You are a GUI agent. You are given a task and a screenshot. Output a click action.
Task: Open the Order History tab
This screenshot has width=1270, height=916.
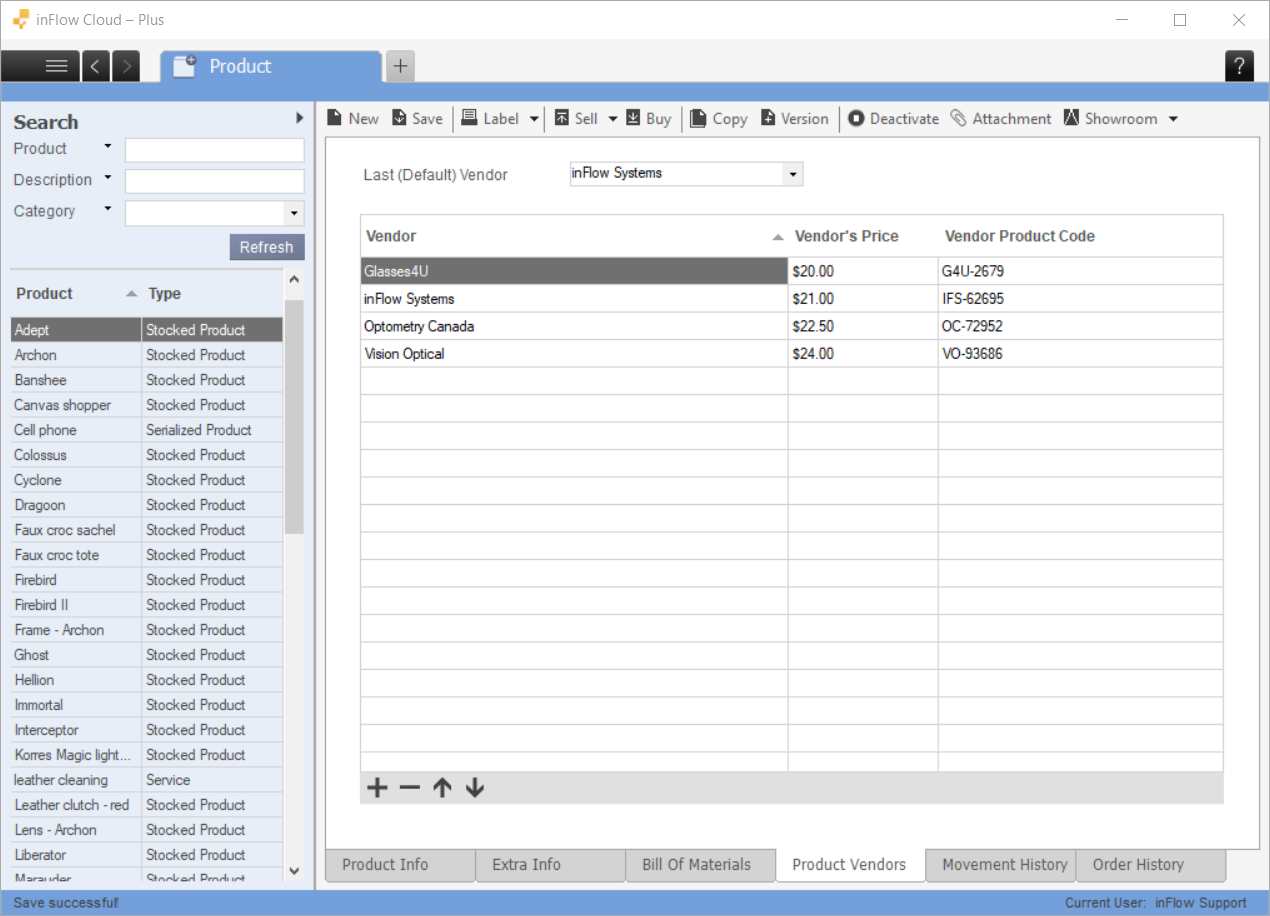coord(1150,865)
